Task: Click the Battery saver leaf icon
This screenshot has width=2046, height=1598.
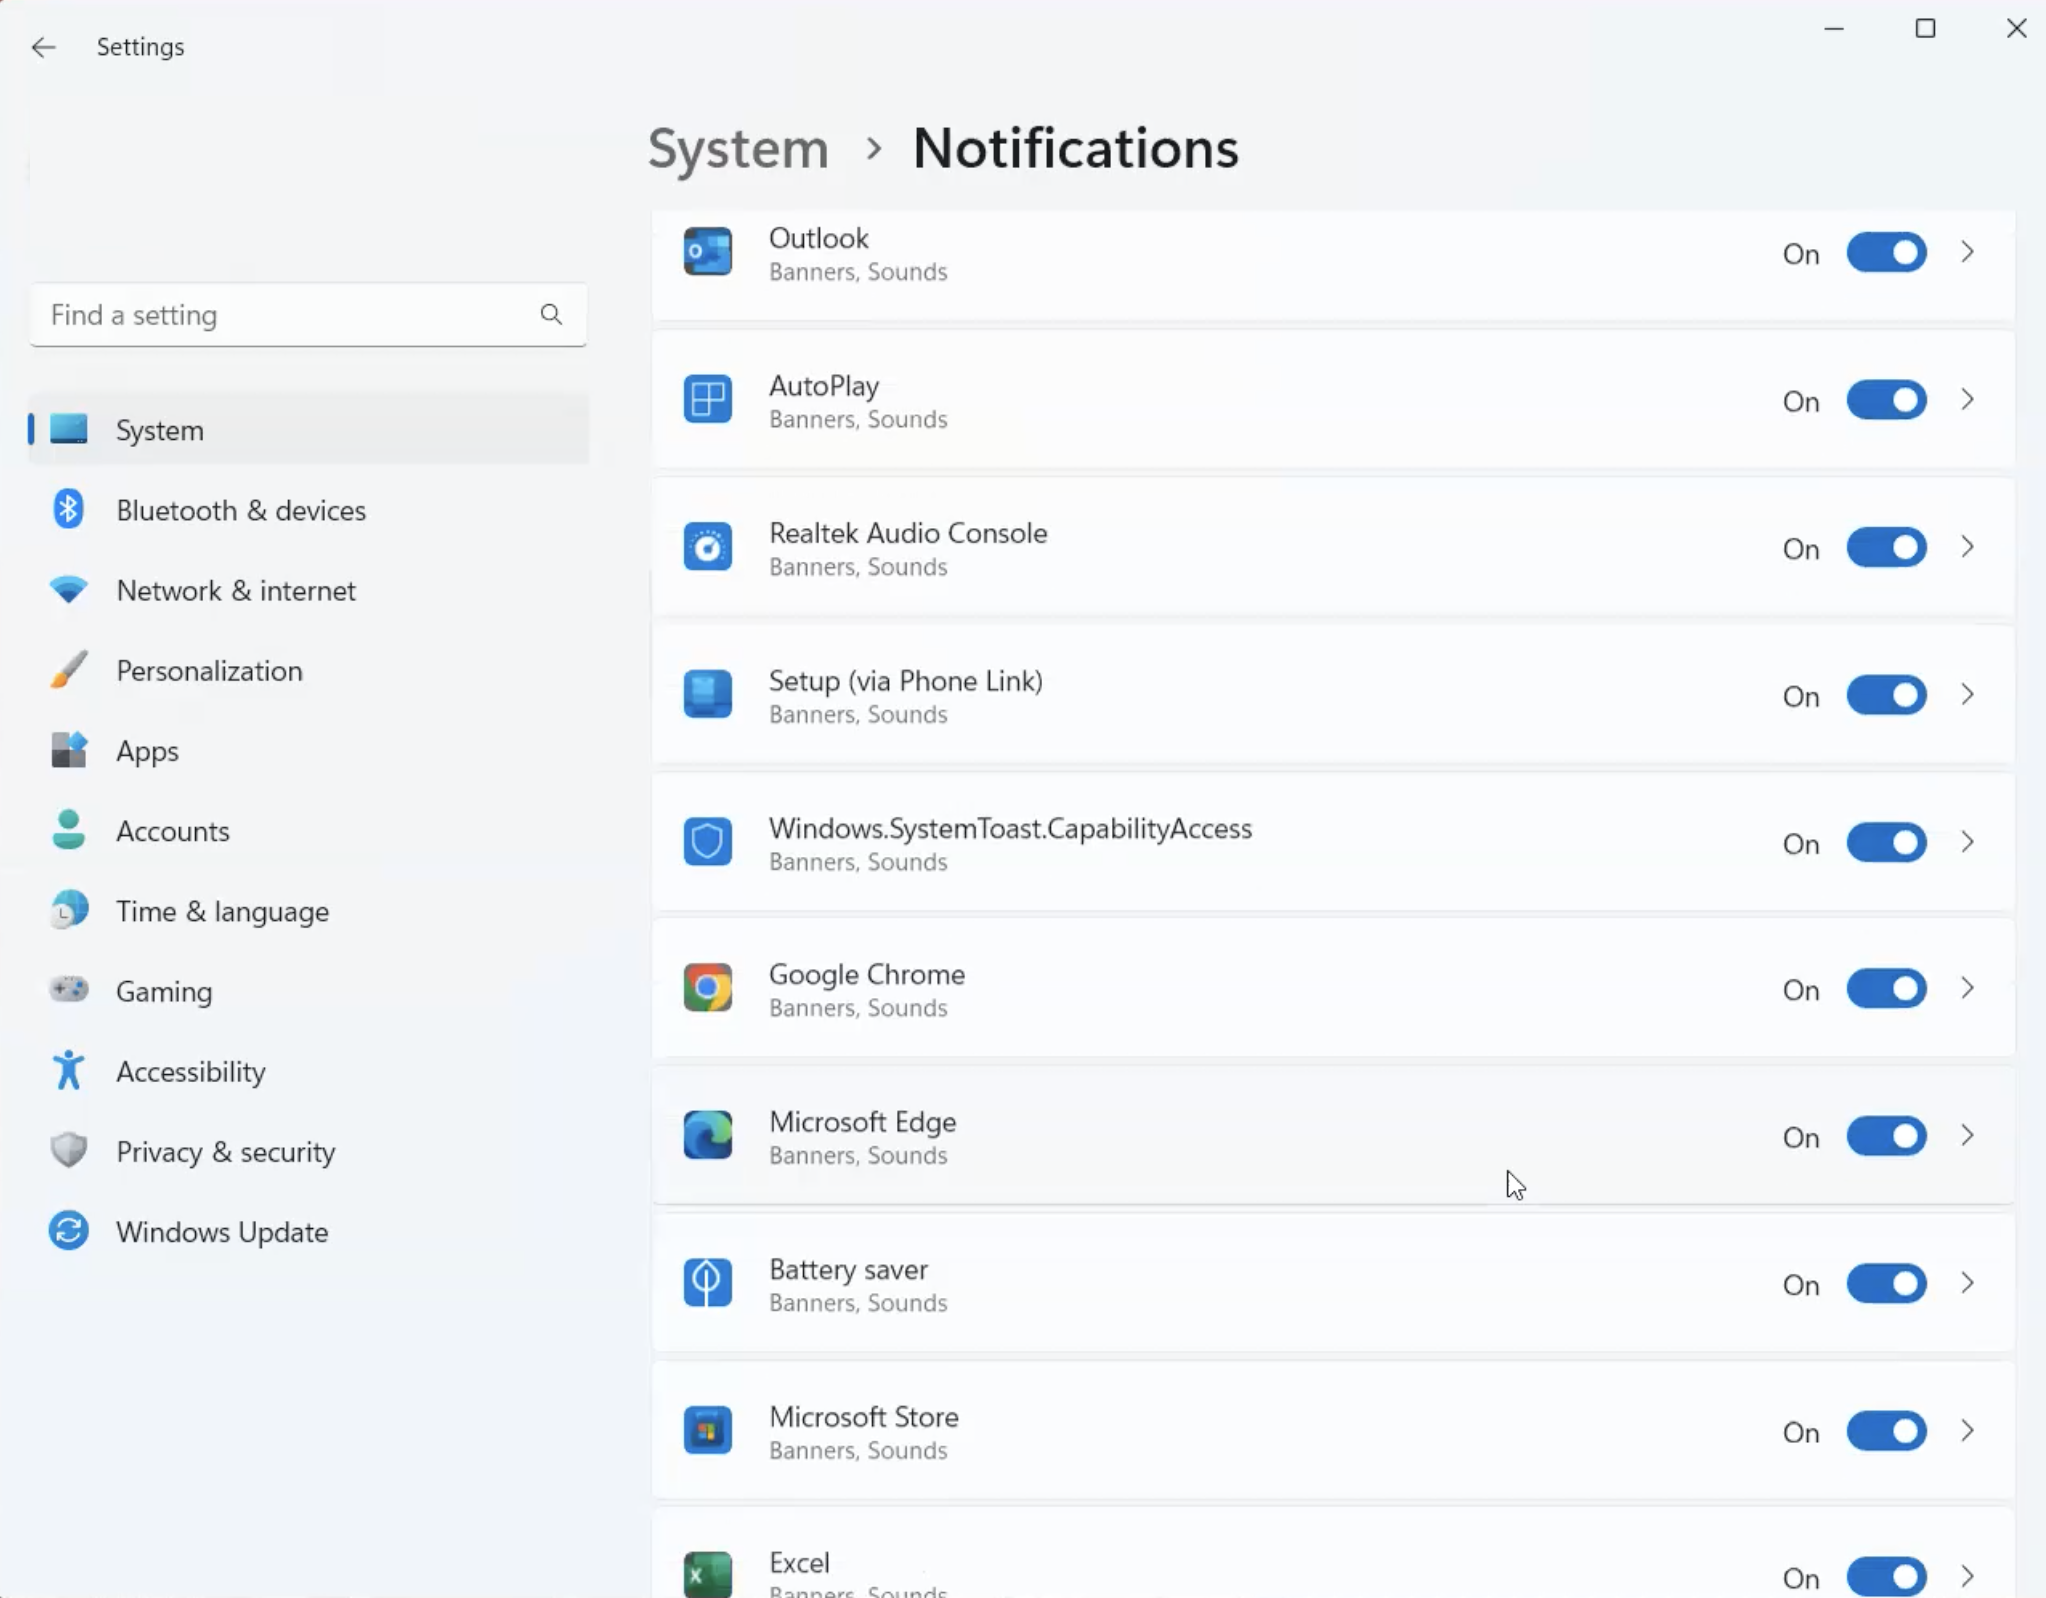Action: [x=707, y=1283]
